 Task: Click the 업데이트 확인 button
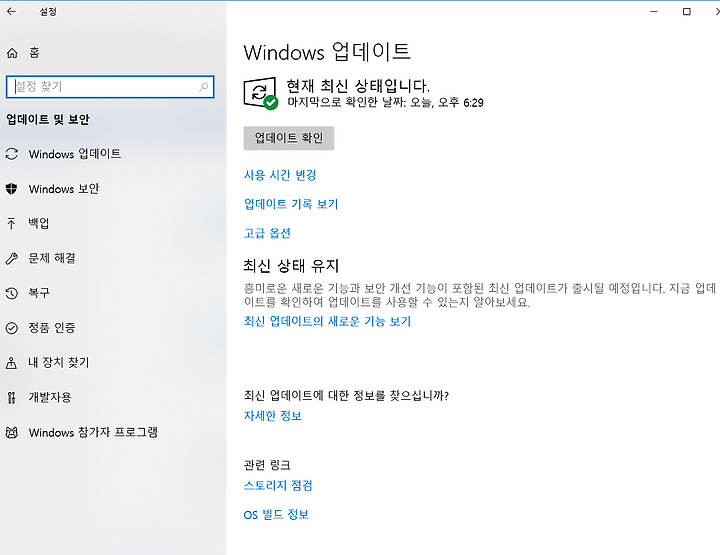[289, 138]
